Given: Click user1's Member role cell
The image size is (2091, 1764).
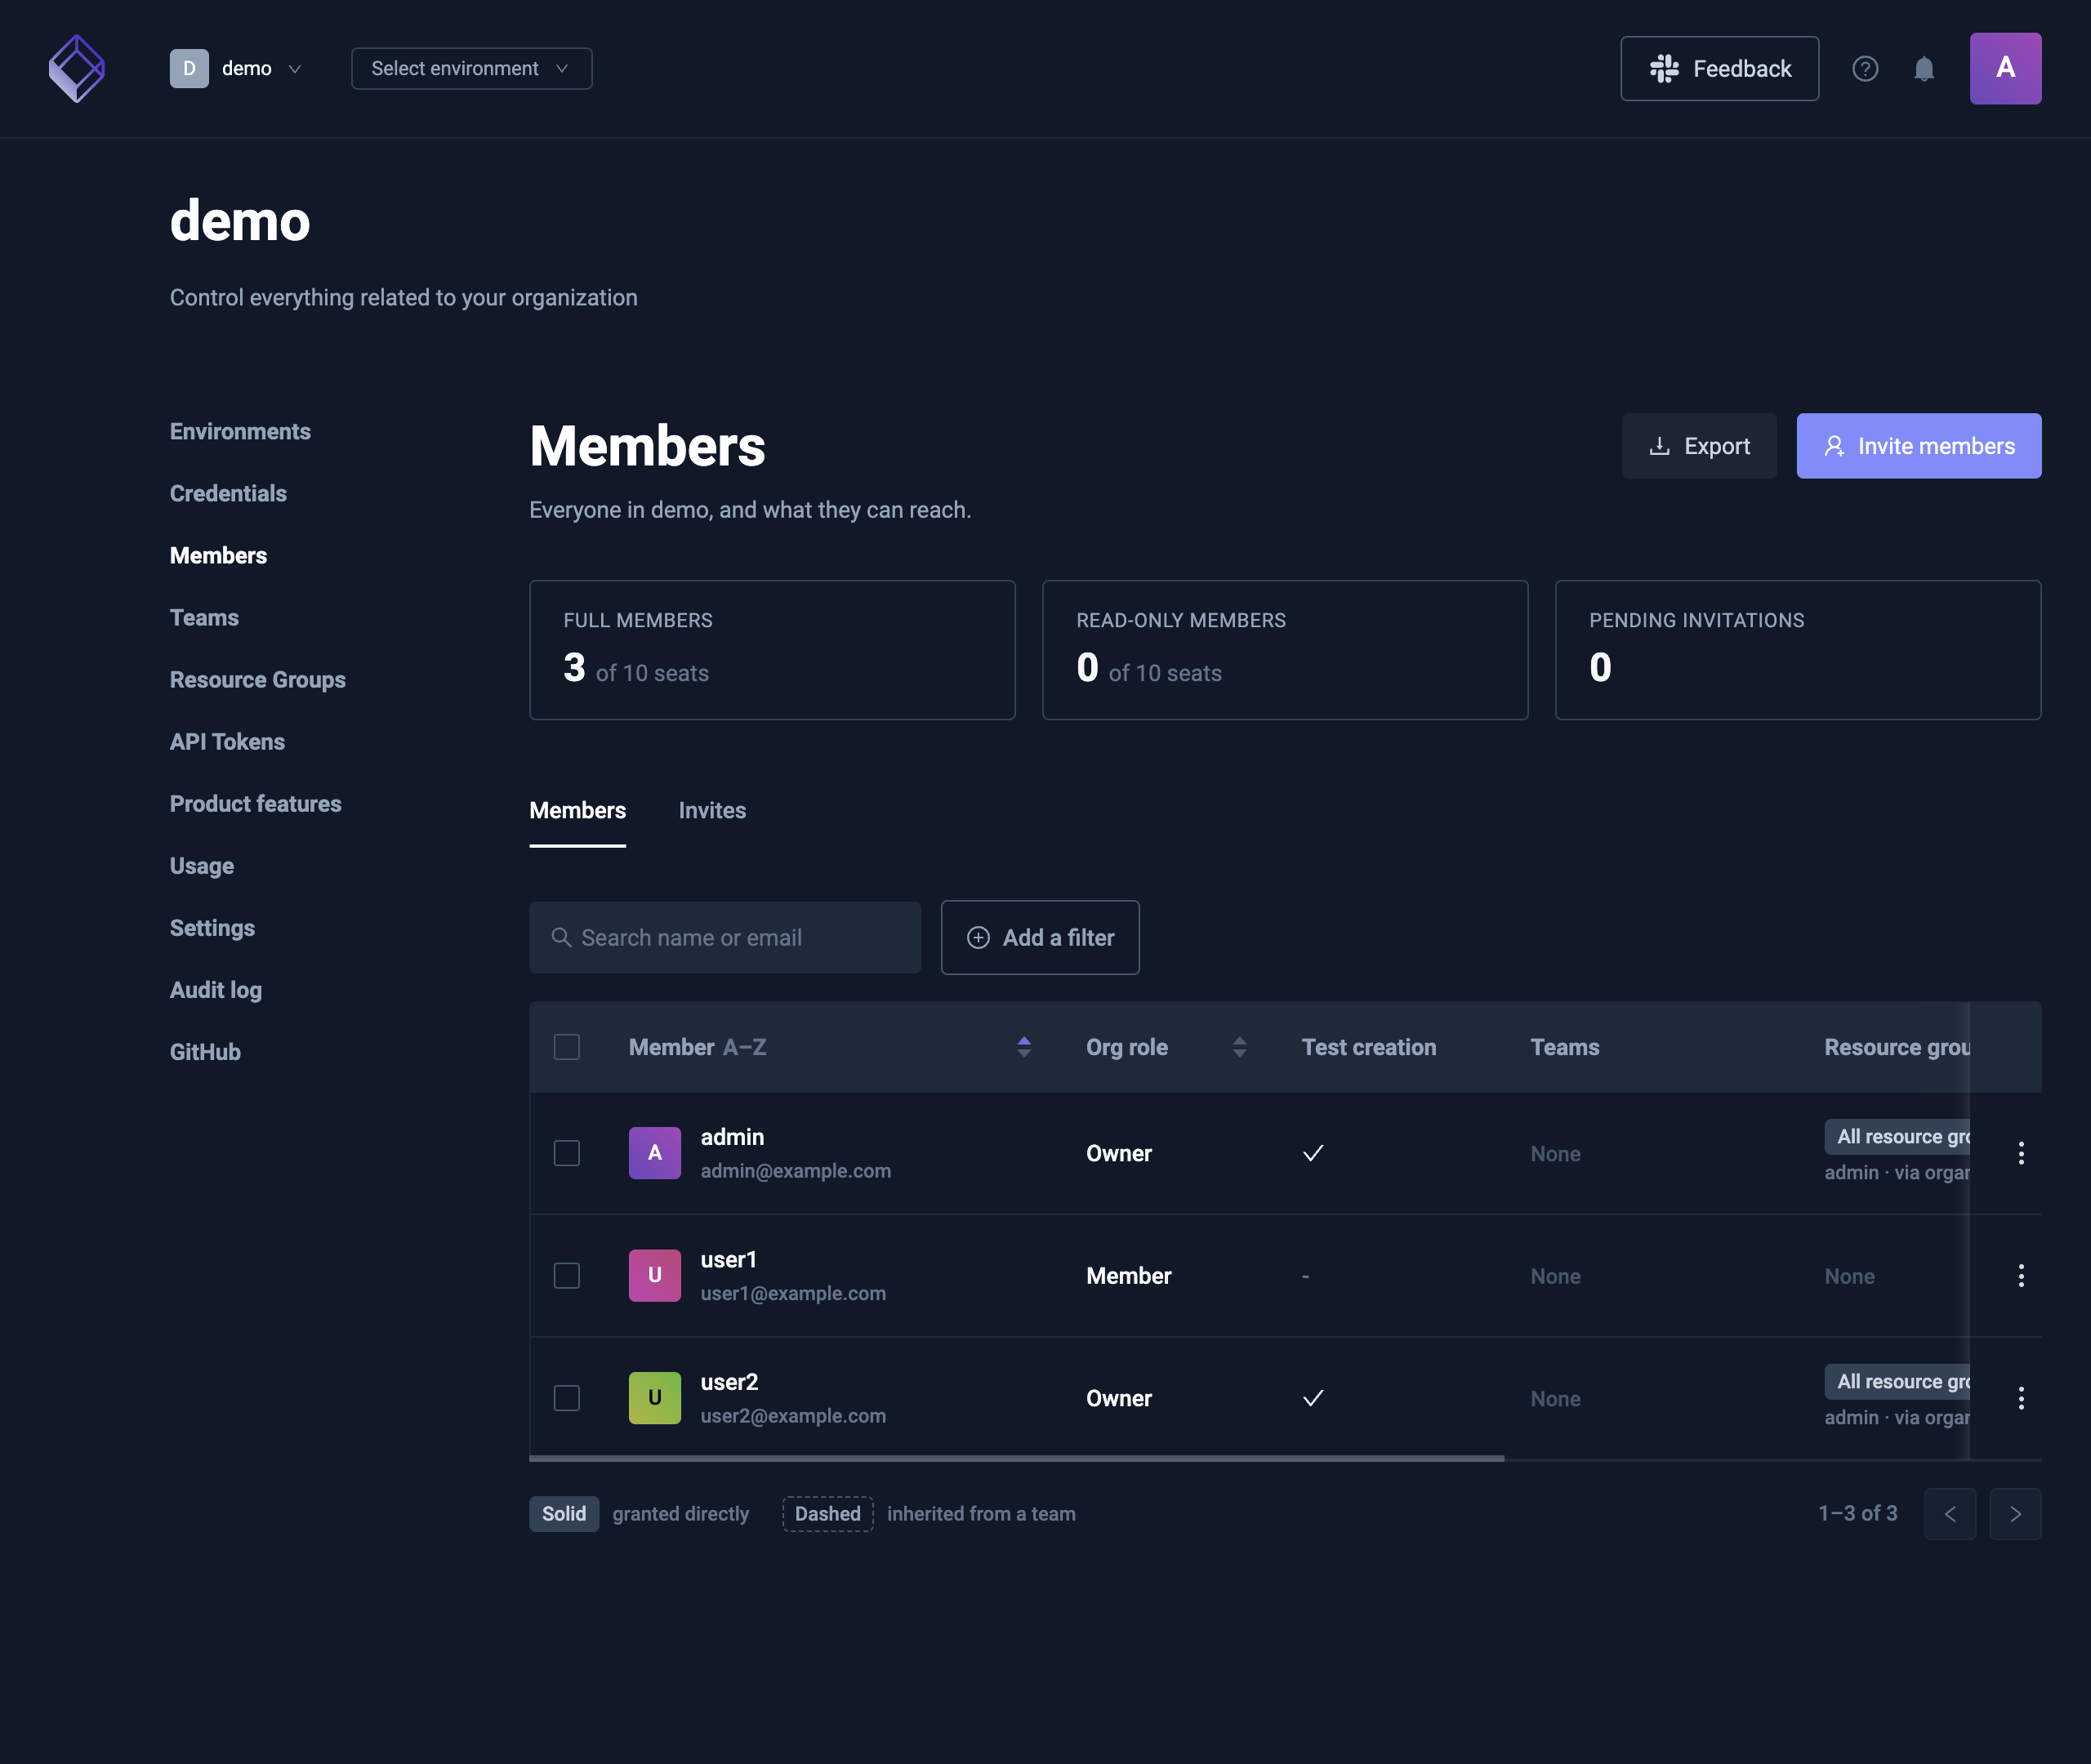Looking at the screenshot, I should pos(1128,1276).
